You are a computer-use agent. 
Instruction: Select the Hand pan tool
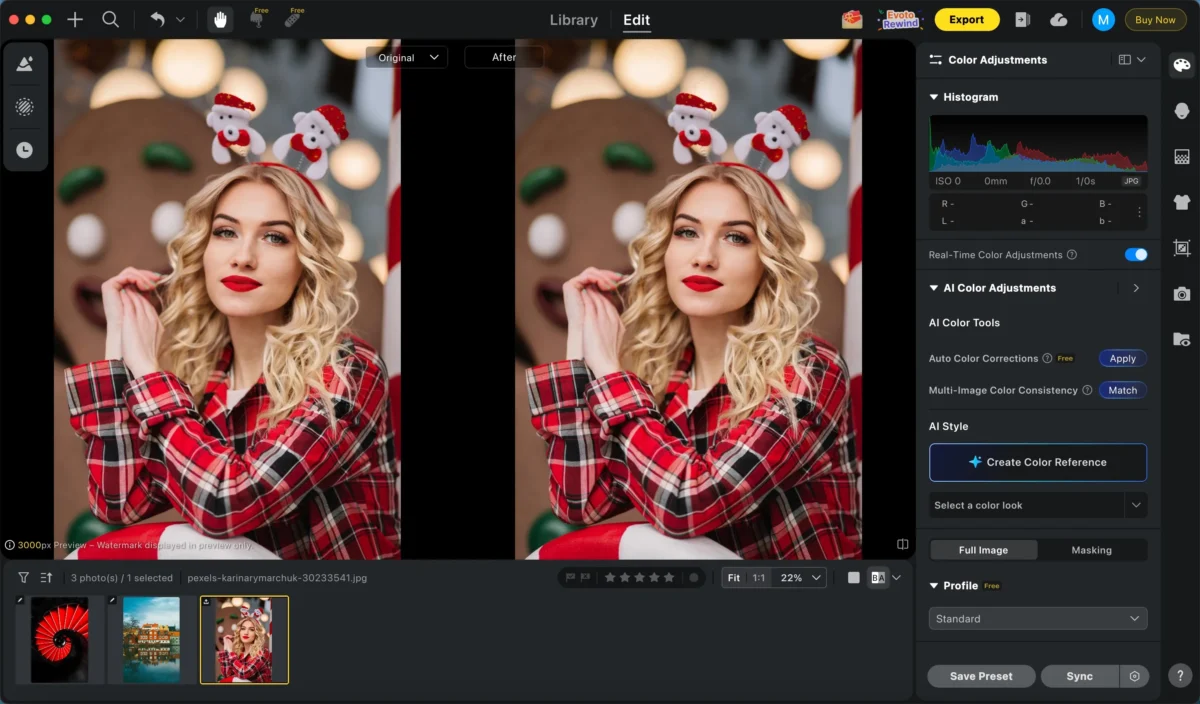pyautogui.click(x=220, y=20)
